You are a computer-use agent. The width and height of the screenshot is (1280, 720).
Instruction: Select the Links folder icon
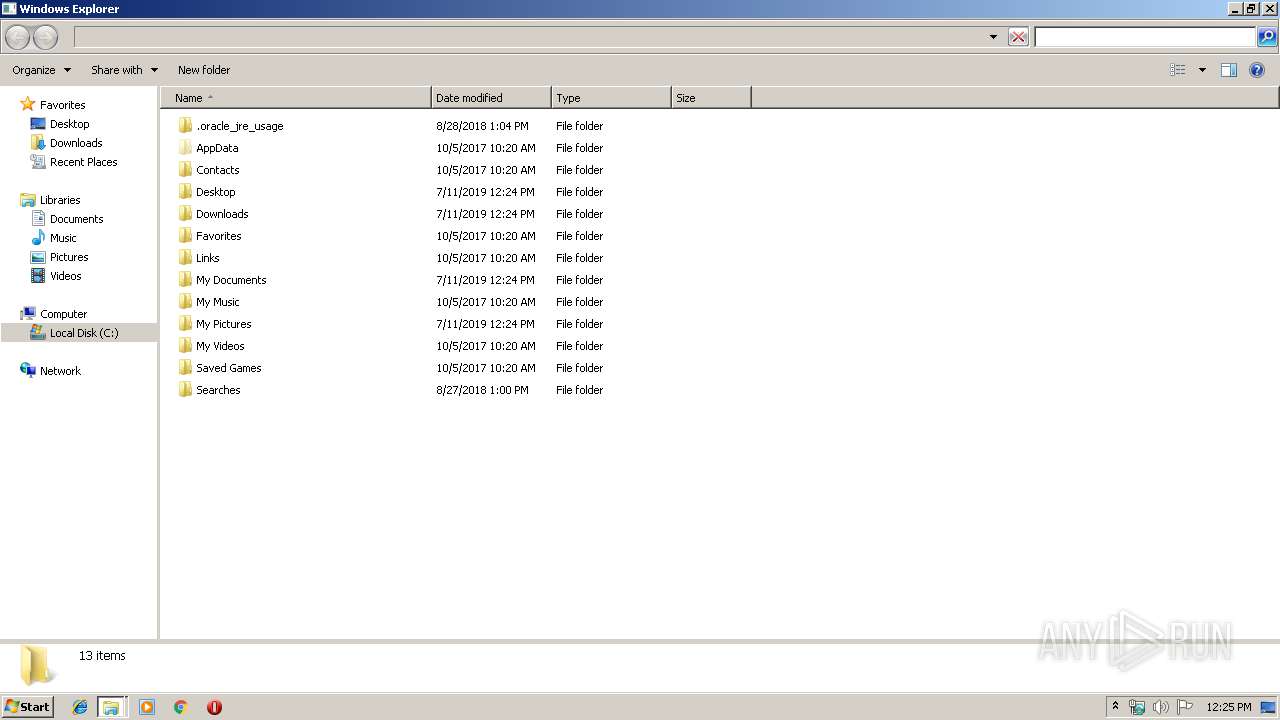185,258
